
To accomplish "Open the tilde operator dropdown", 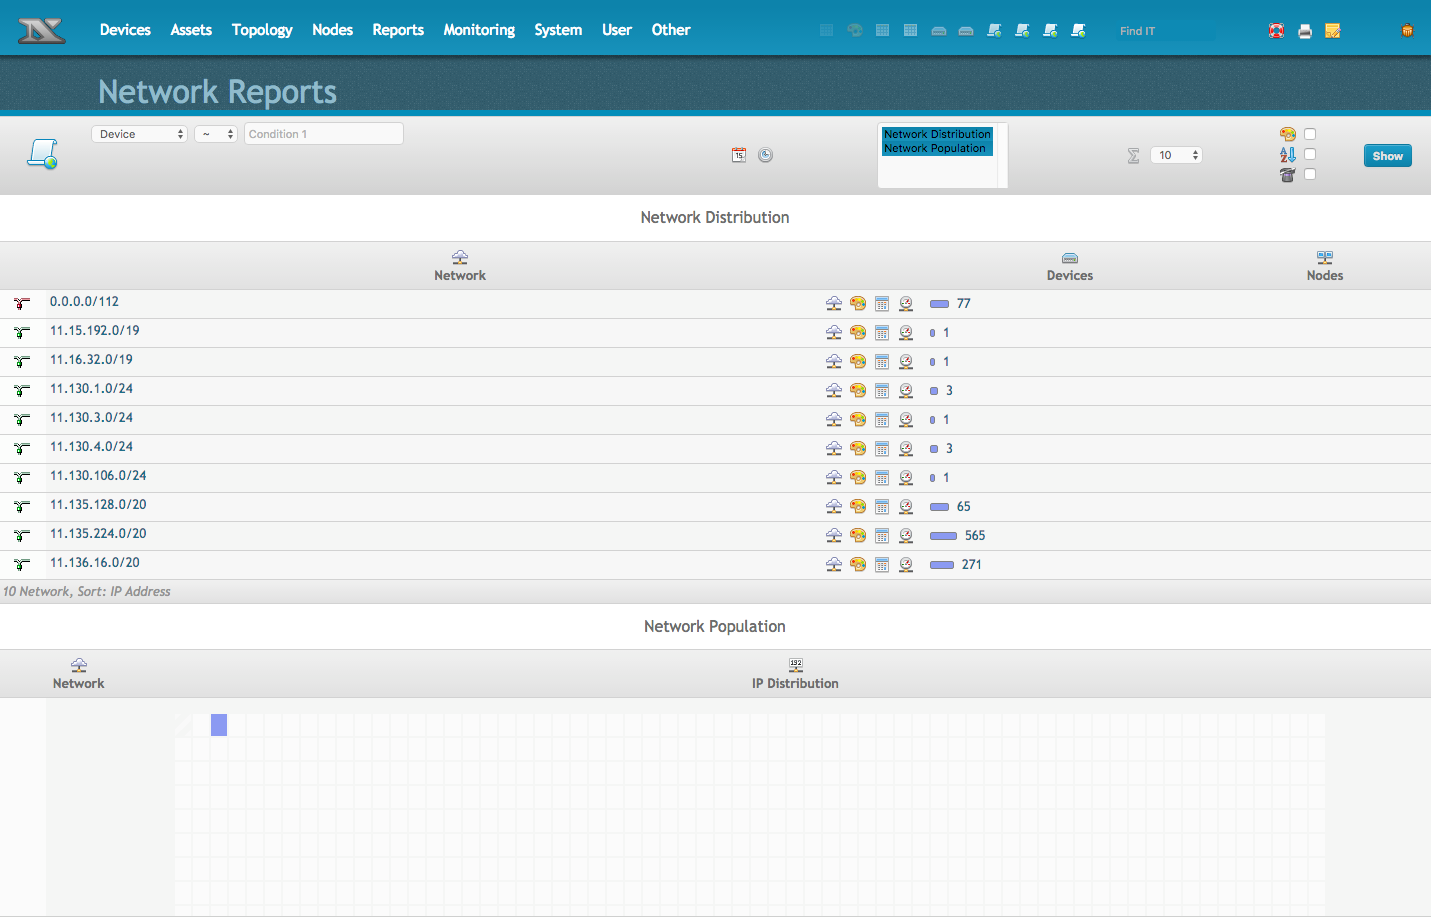I will click(x=216, y=134).
